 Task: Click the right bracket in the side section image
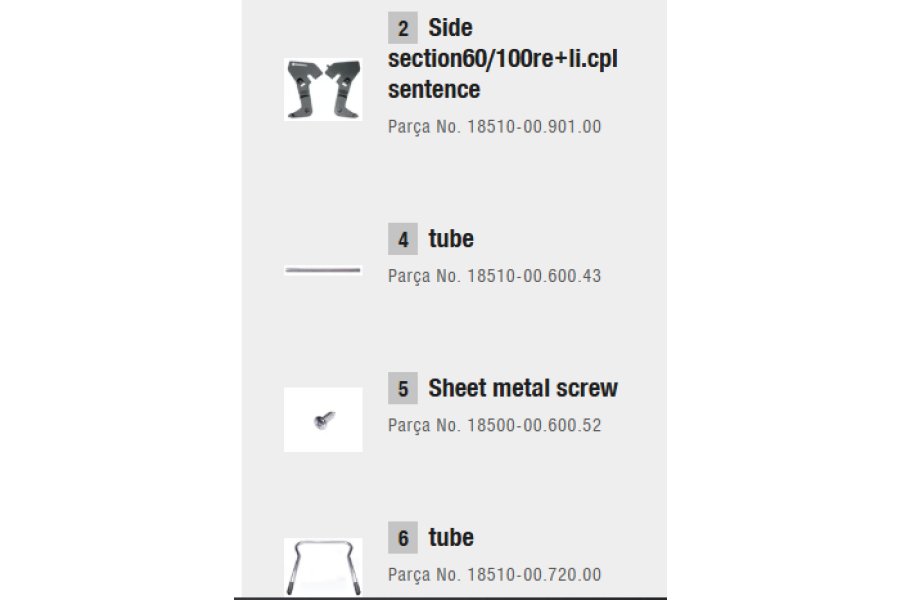pyautogui.click(x=343, y=90)
